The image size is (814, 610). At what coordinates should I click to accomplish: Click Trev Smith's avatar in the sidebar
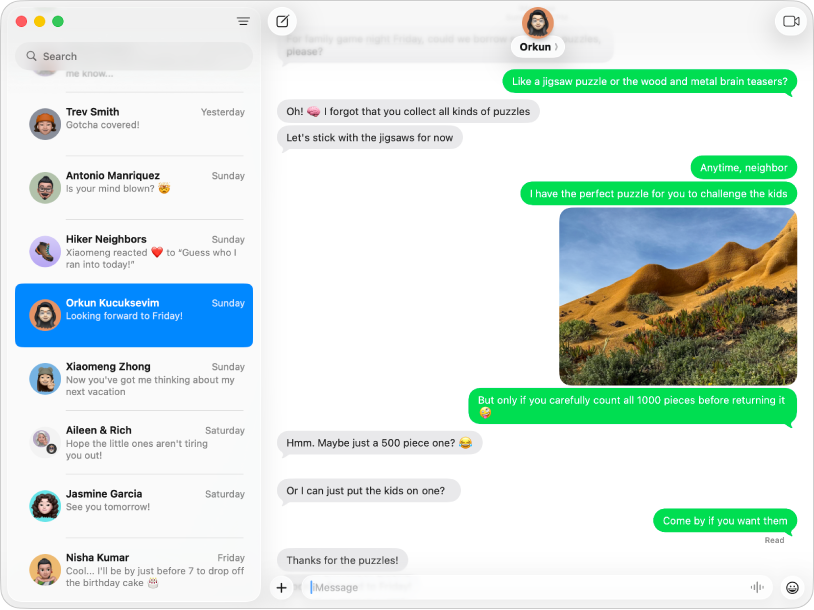tap(44, 124)
